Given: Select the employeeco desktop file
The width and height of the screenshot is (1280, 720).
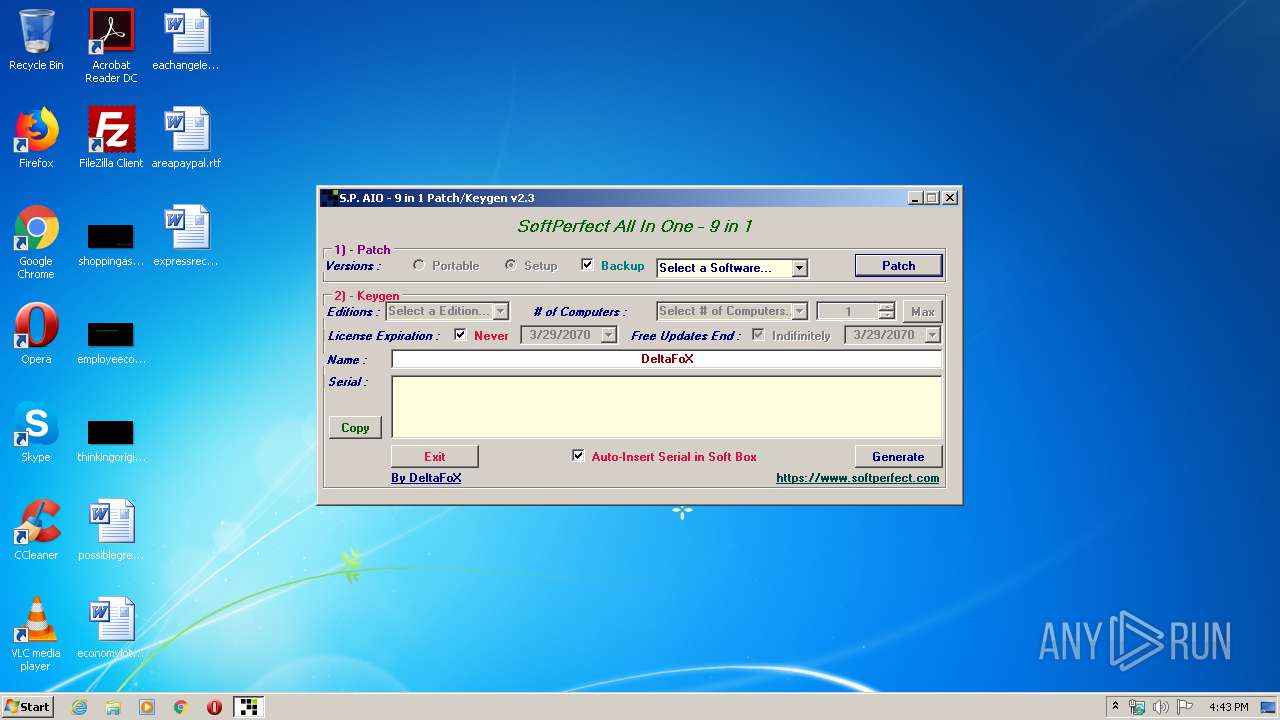Looking at the screenshot, I should tap(111, 341).
